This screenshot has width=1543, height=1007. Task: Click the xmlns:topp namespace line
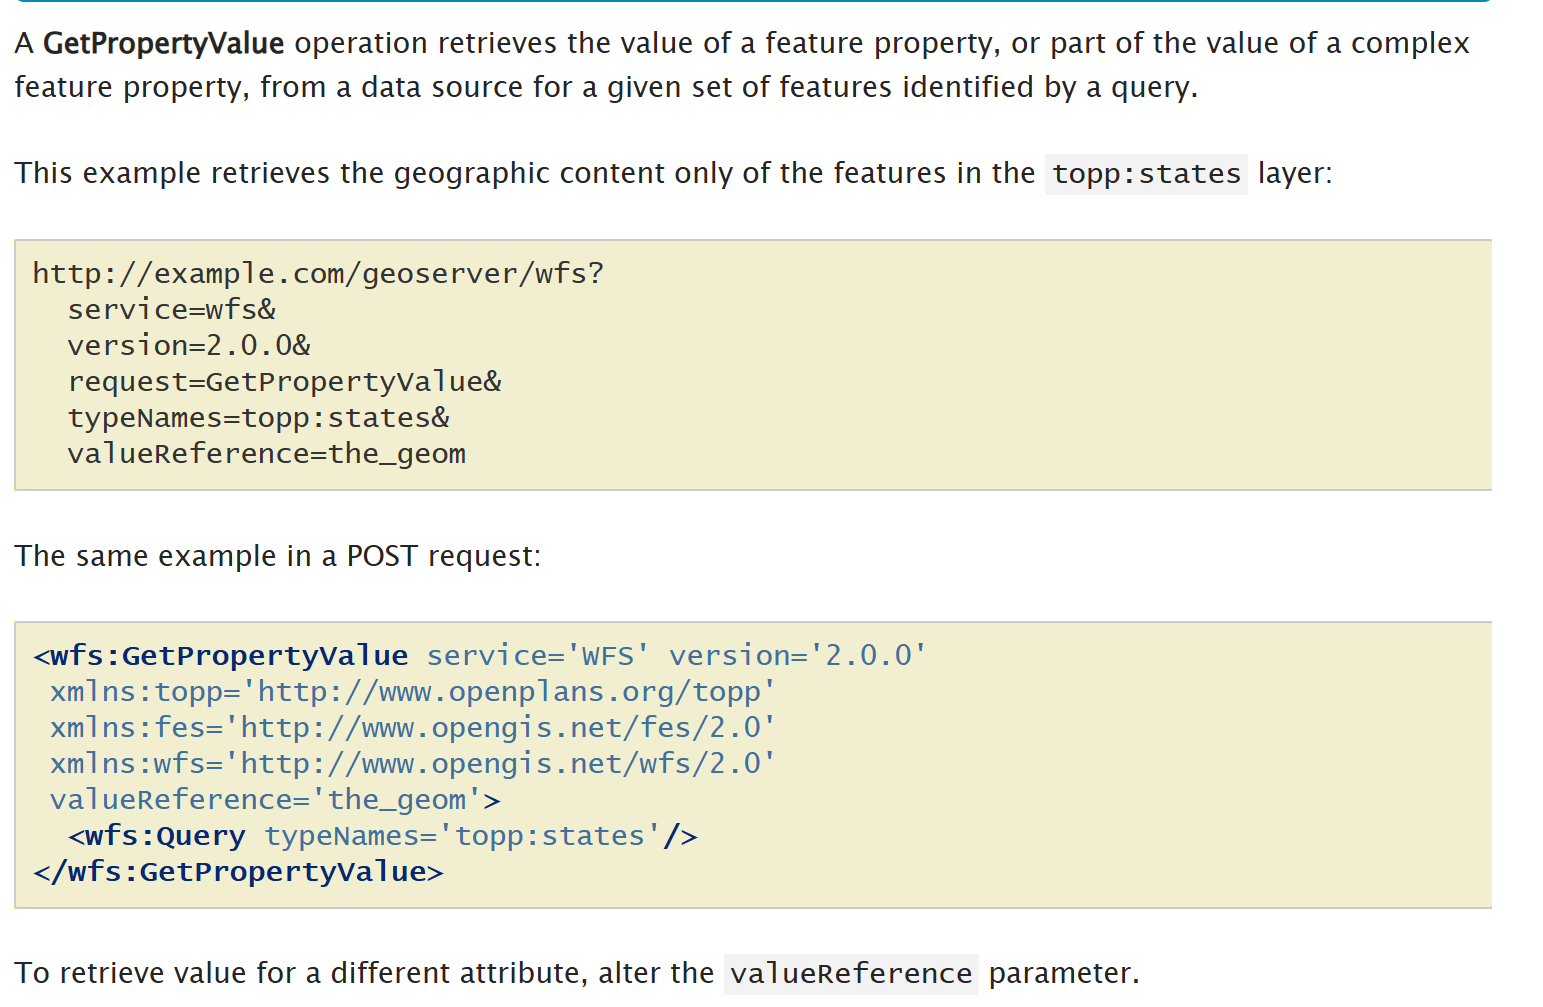[x=413, y=692]
